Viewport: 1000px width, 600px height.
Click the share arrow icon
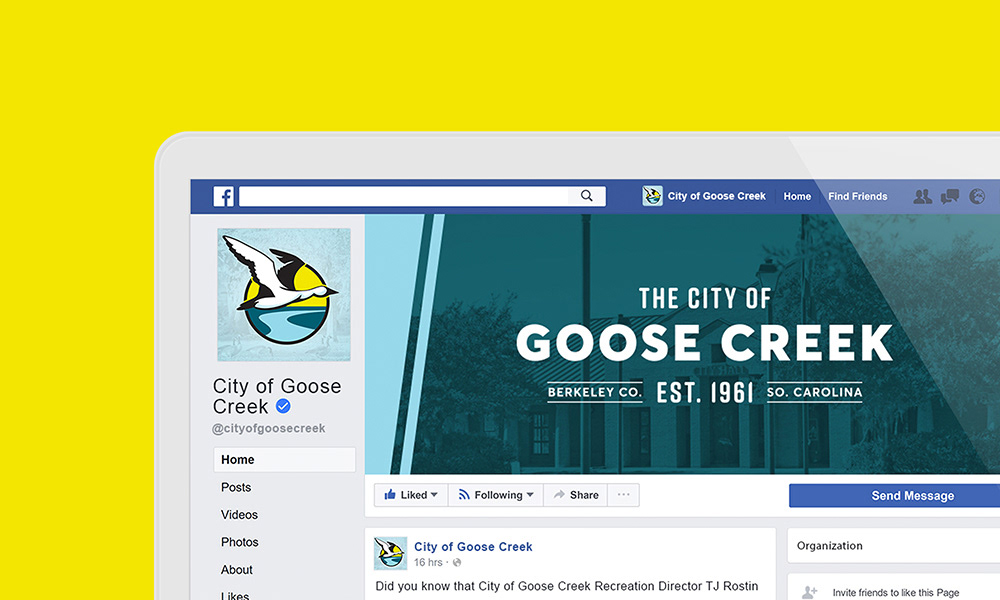(559, 495)
